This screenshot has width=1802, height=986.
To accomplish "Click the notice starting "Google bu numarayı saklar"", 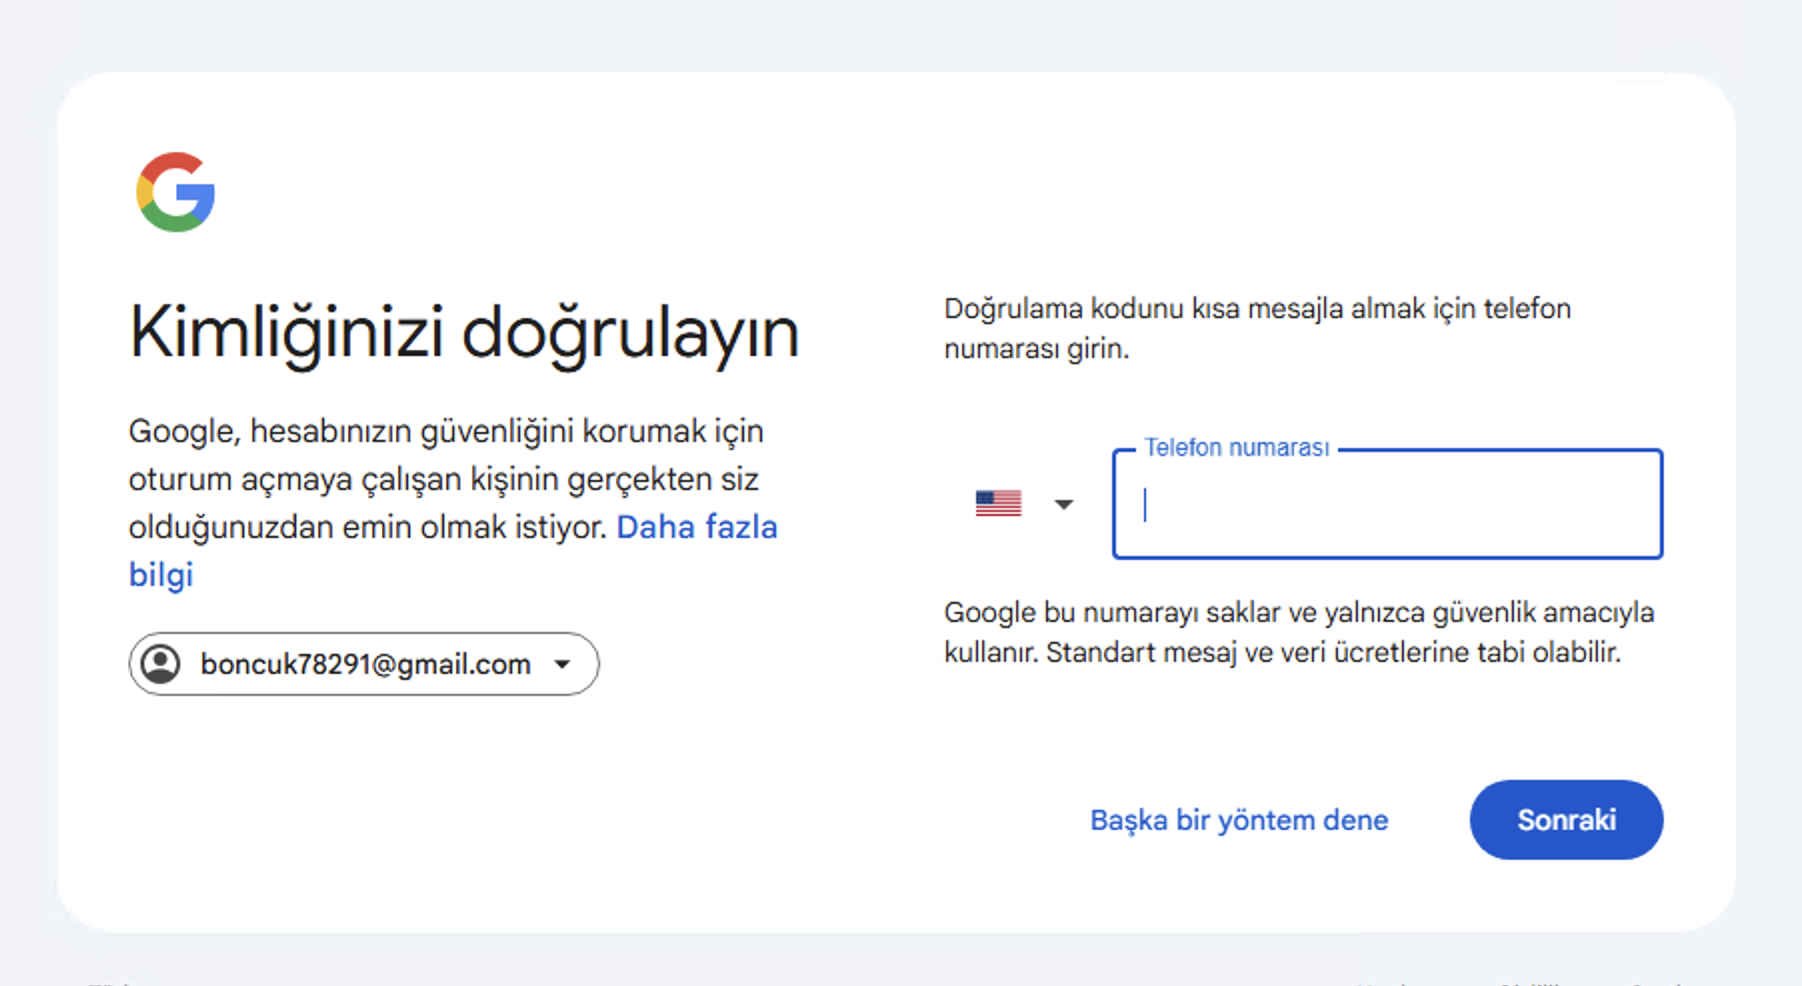I will pyautogui.click(x=1299, y=632).
